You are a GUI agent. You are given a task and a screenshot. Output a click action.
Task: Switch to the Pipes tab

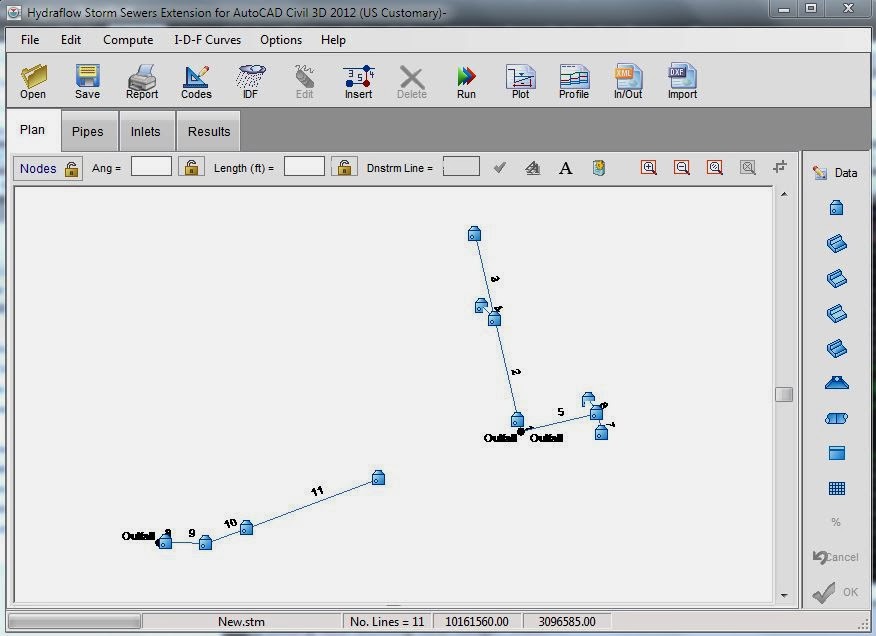click(88, 131)
